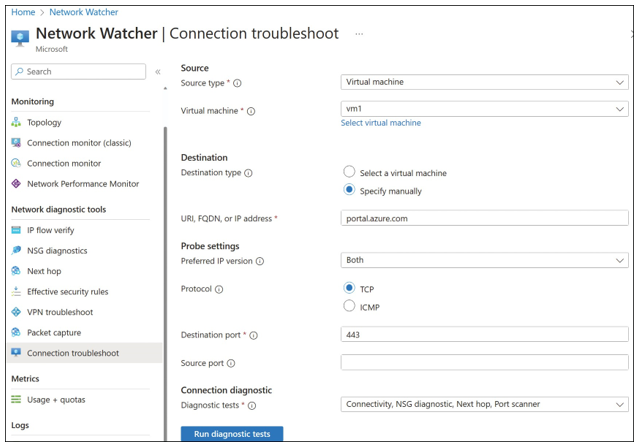Open Usage + quotas menu item
Image resolution: width=640 pixels, height=448 pixels.
[x=56, y=399]
